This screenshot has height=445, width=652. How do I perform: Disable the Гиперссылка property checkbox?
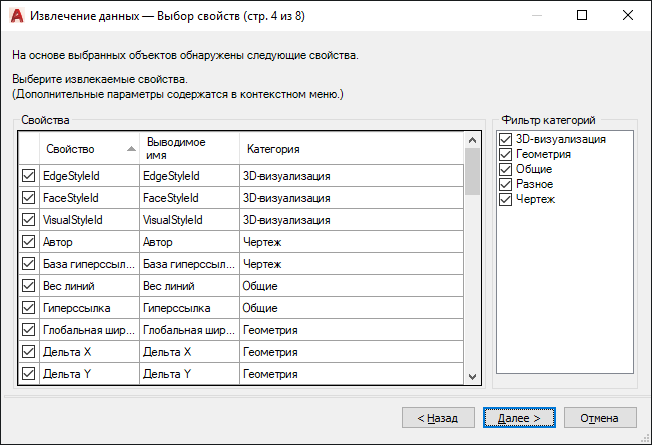tap(28, 307)
